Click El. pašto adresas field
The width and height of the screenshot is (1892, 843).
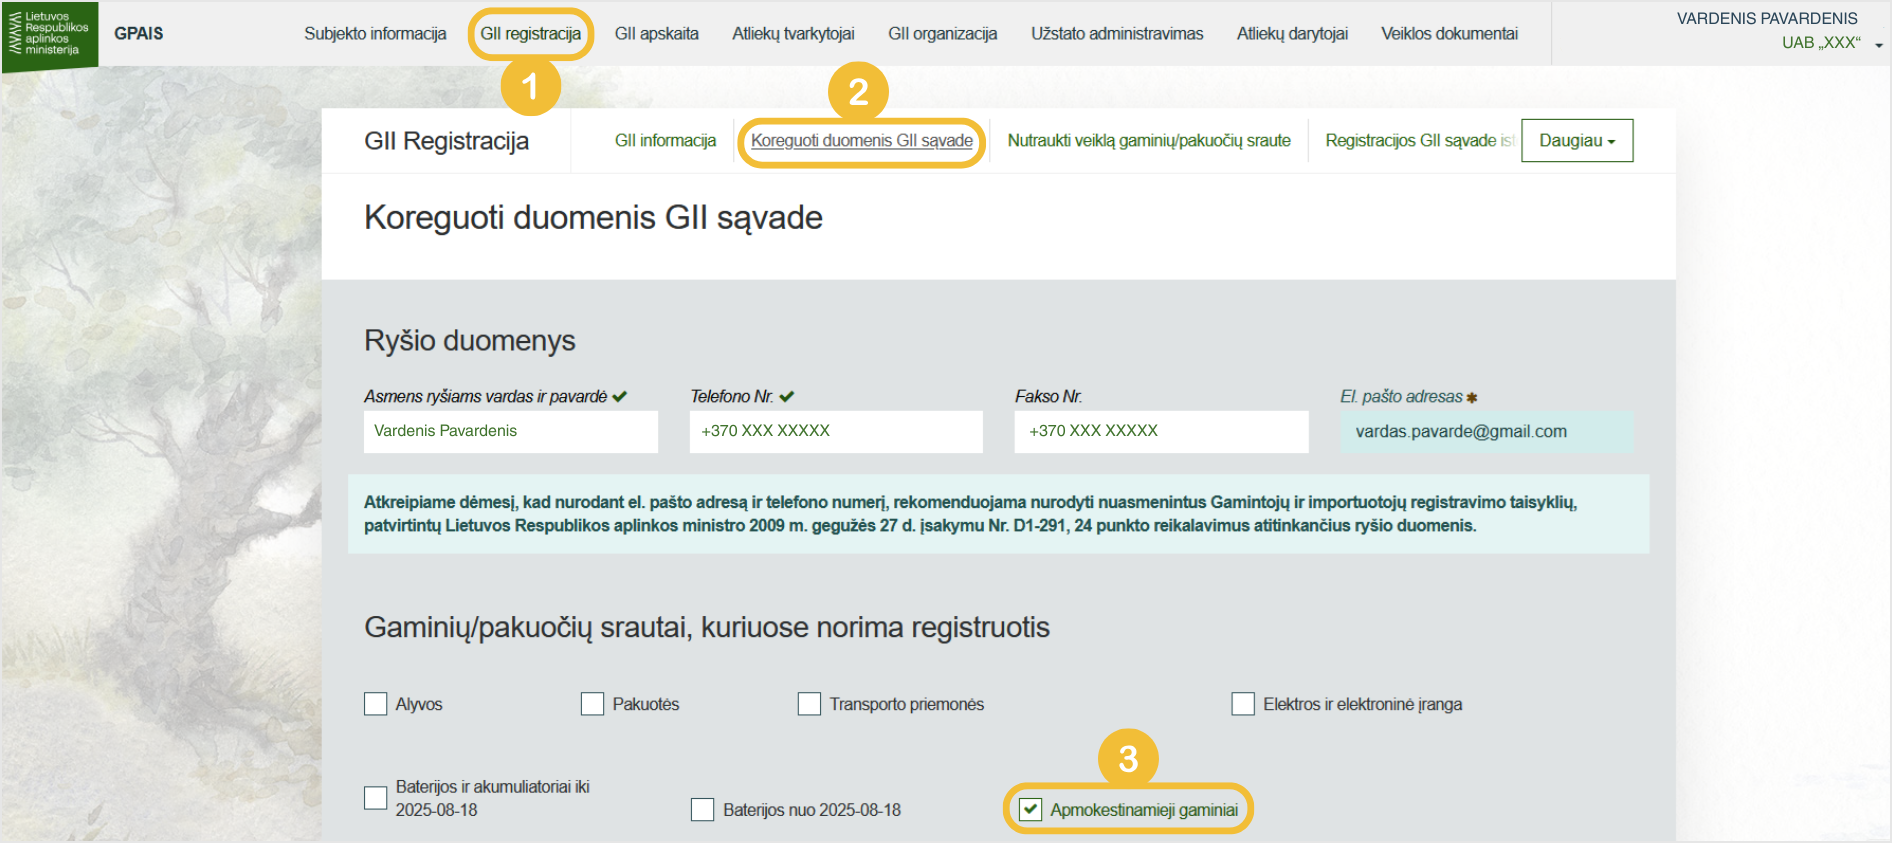coord(1487,432)
